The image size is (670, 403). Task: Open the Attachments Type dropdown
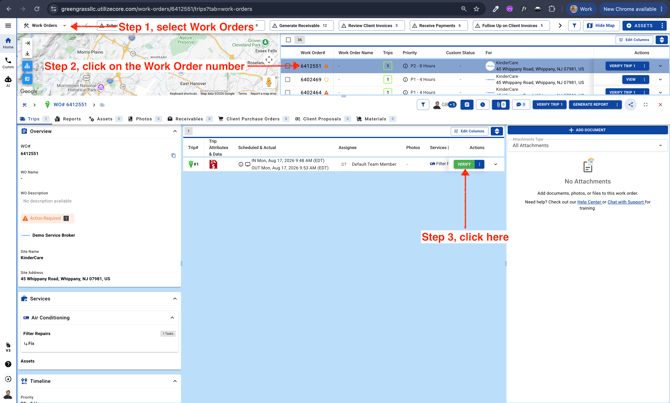pos(588,145)
